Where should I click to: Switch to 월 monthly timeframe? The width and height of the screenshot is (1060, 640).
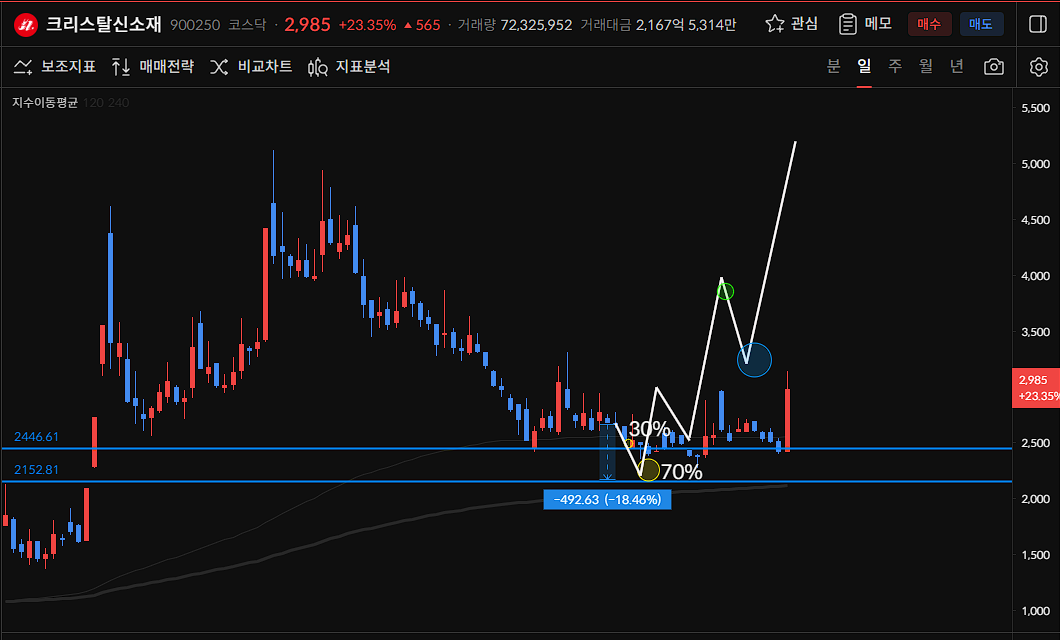[925, 66]
